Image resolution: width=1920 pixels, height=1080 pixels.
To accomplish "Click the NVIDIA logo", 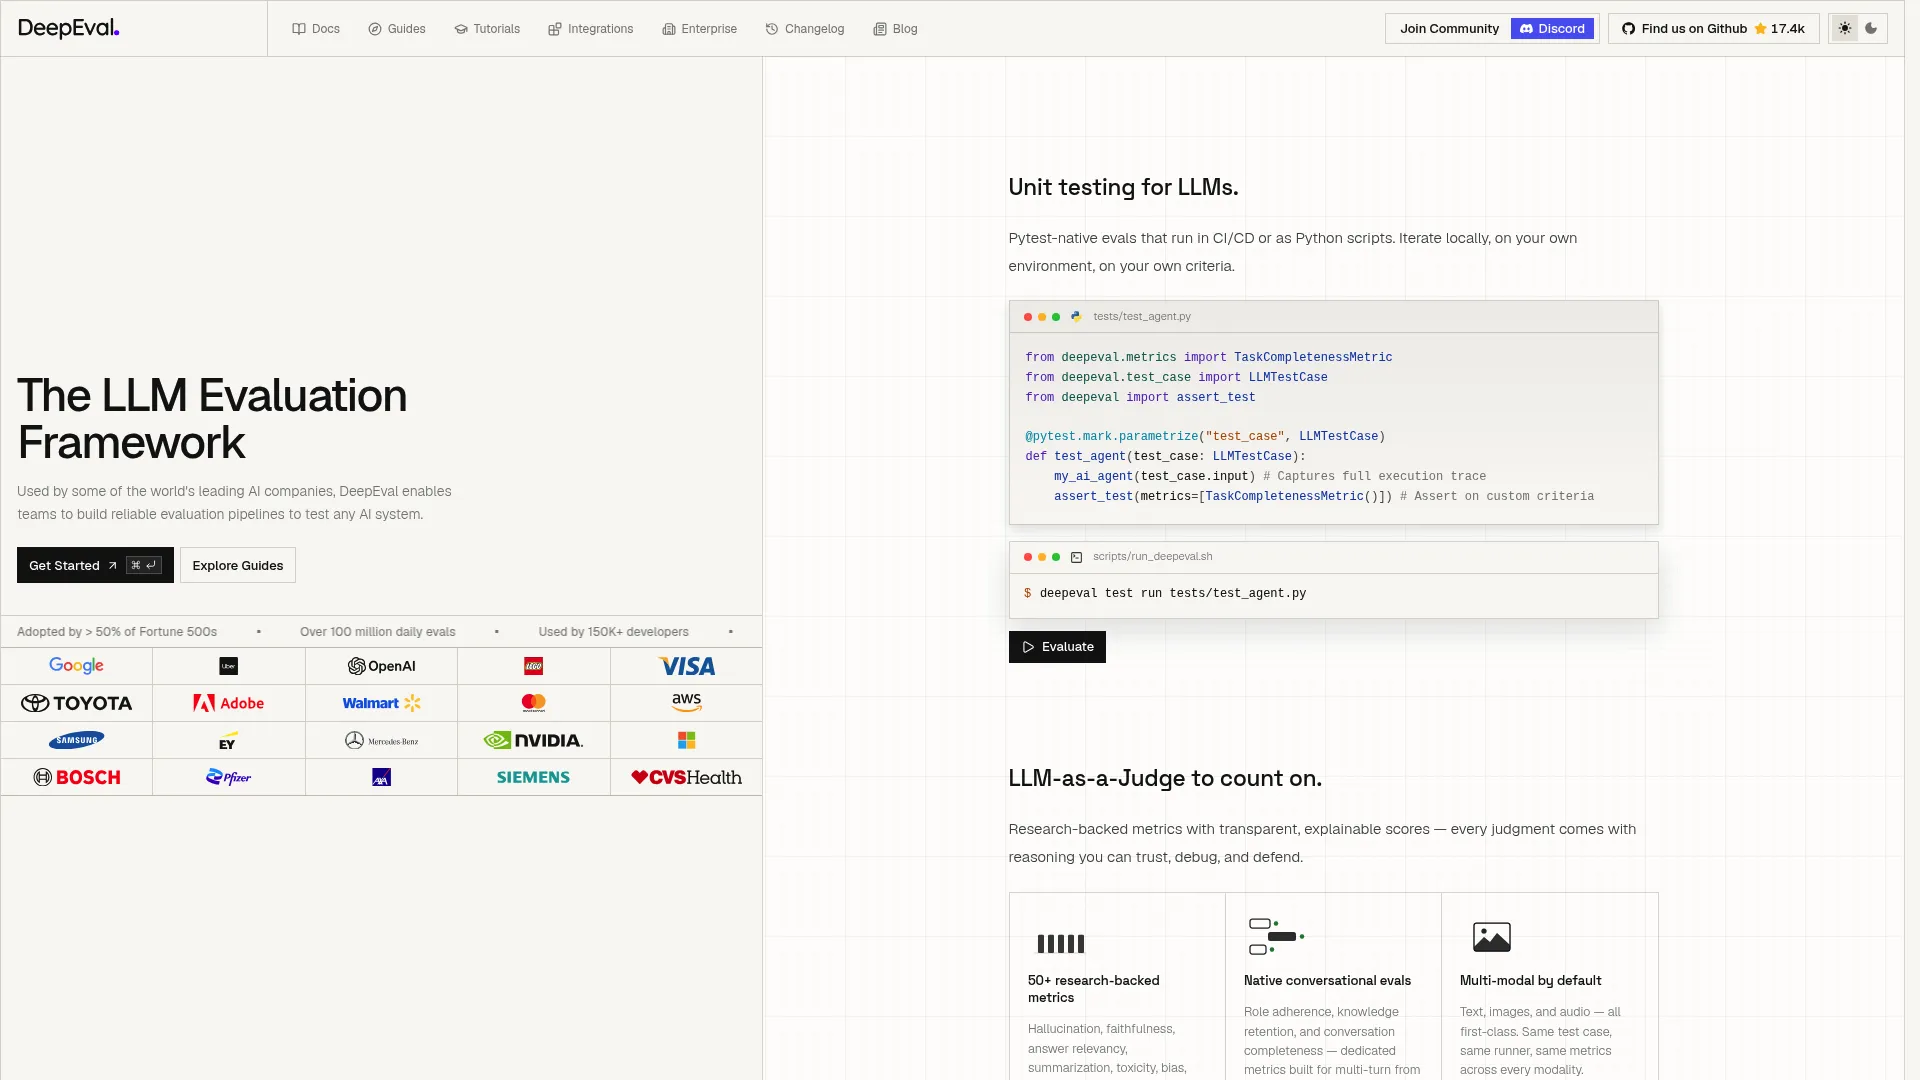I will pos(534,740).
